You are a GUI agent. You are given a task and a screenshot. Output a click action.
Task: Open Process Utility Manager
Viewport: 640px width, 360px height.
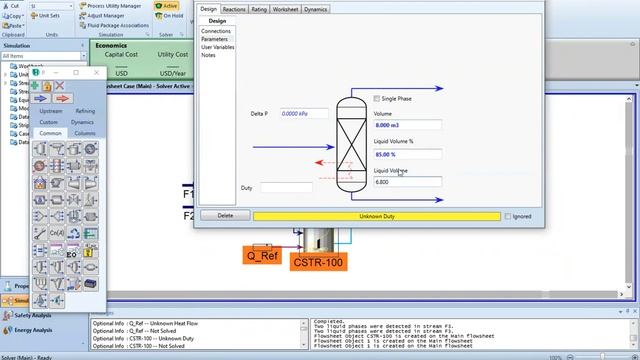[110, 6]
